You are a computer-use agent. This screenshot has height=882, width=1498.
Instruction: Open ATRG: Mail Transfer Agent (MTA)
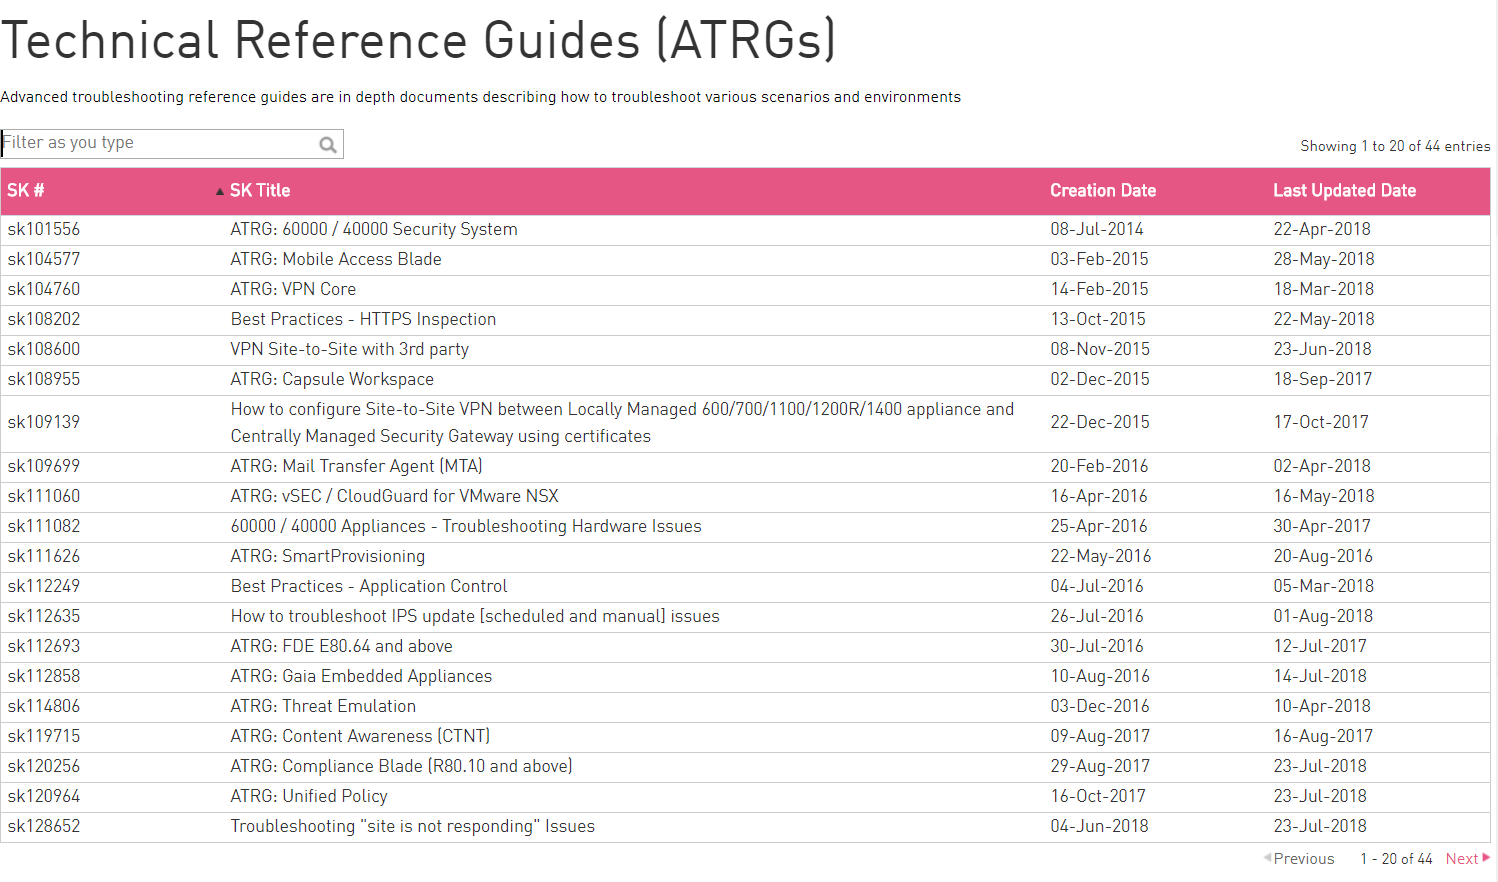coord(357,466)
